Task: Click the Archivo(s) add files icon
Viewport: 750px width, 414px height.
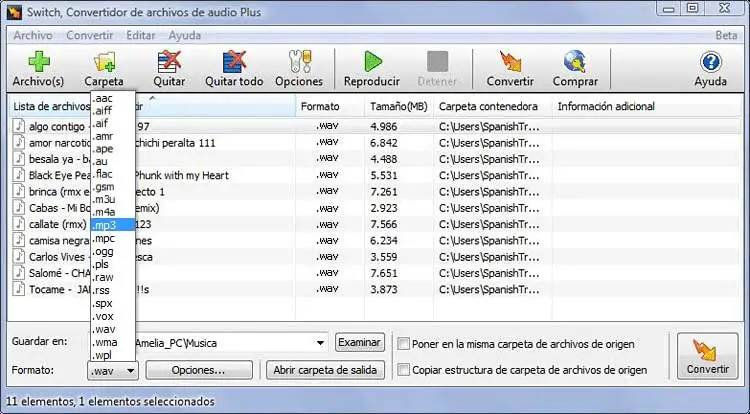Action: pyautogui.click(x=39, y=62)
